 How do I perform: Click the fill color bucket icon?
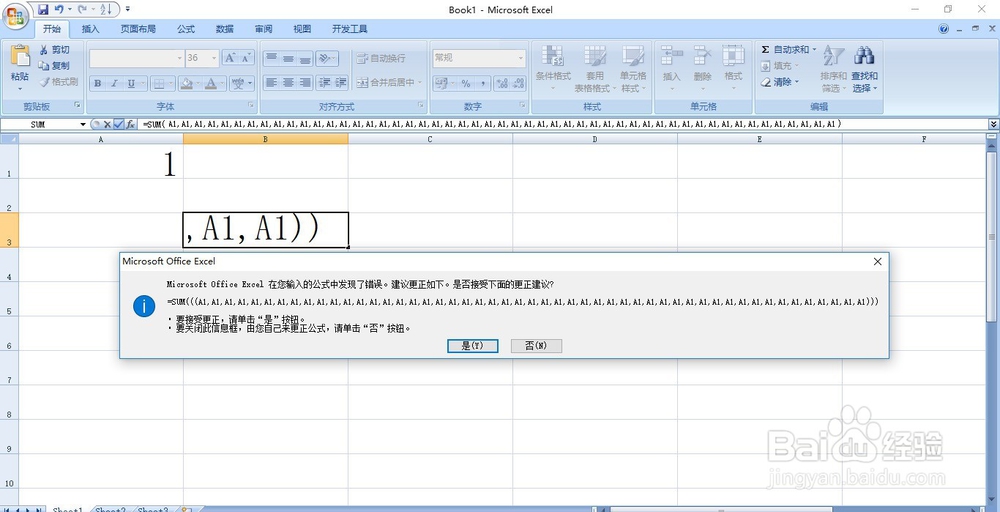click(186, 84)
